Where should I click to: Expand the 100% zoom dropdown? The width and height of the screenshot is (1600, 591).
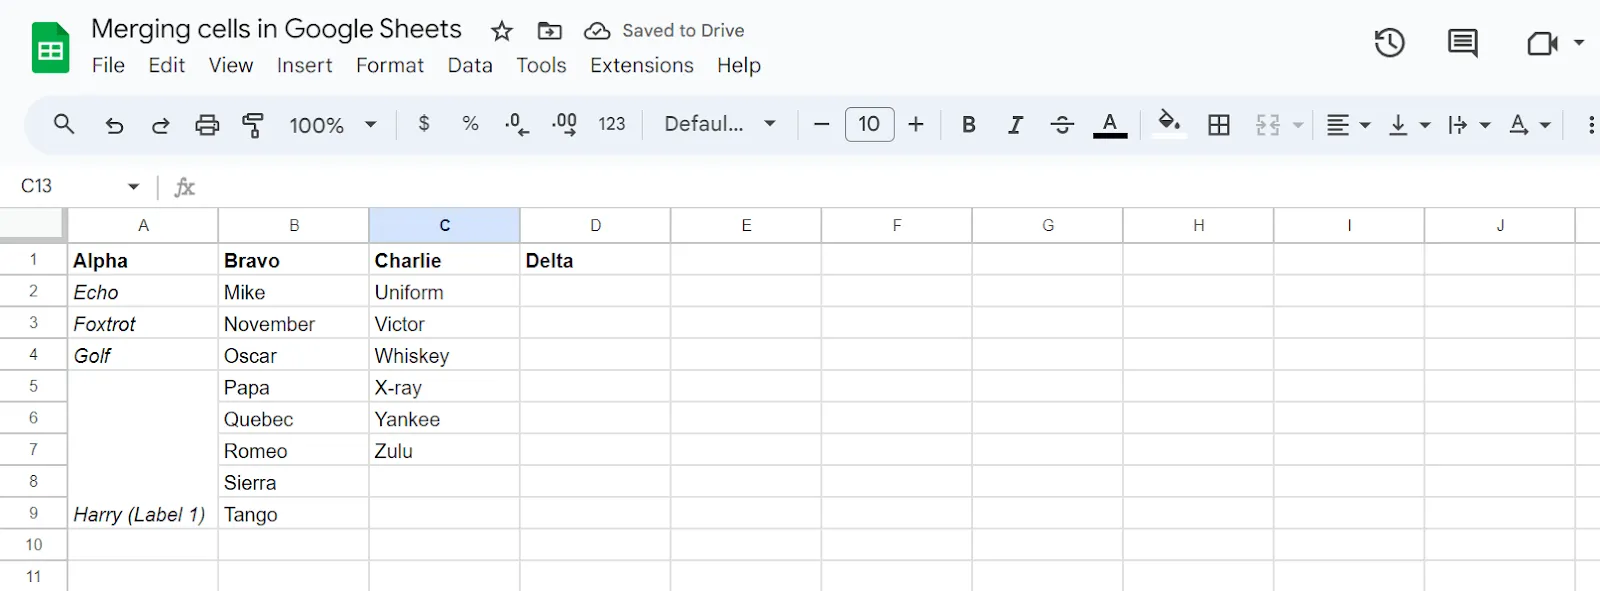pos(333,125)
